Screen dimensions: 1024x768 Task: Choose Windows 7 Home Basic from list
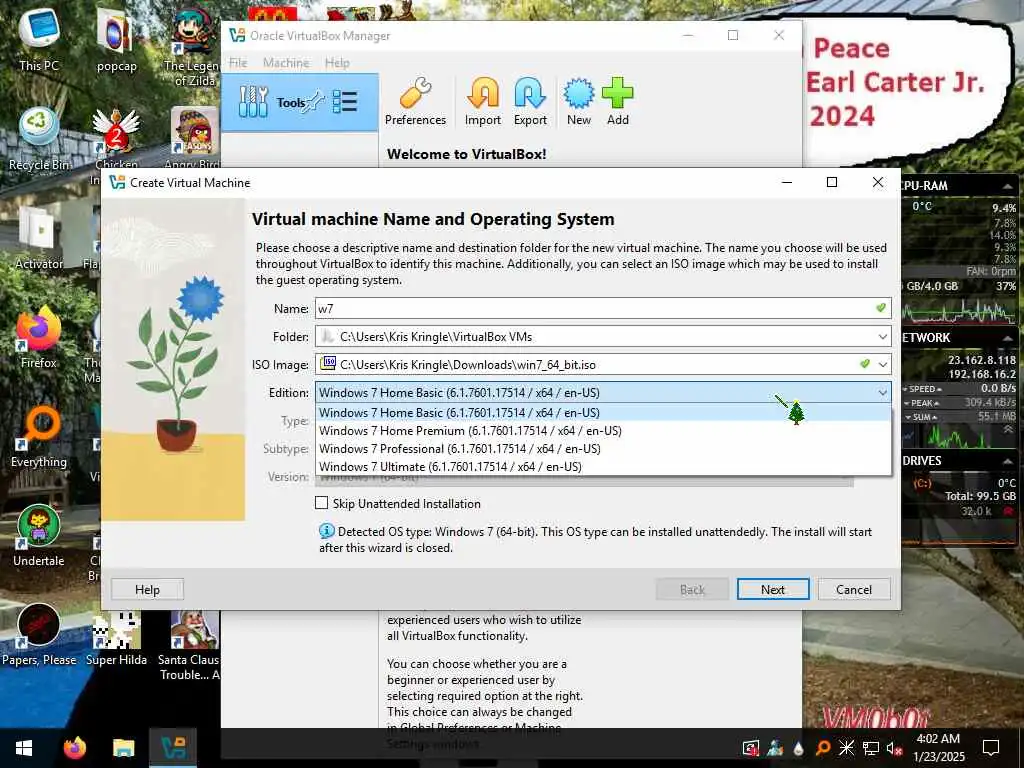click(x=603, y=413)
